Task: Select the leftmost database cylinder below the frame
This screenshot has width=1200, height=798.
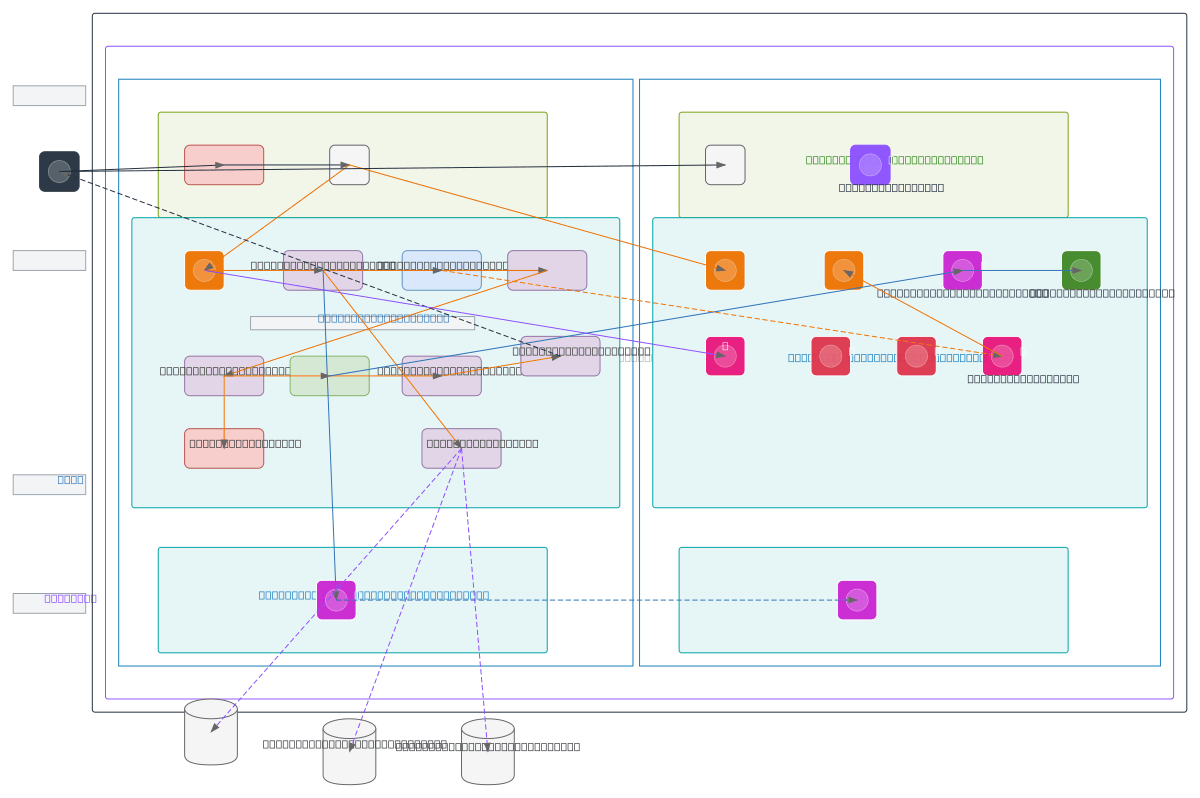Action: click(211, 732)
